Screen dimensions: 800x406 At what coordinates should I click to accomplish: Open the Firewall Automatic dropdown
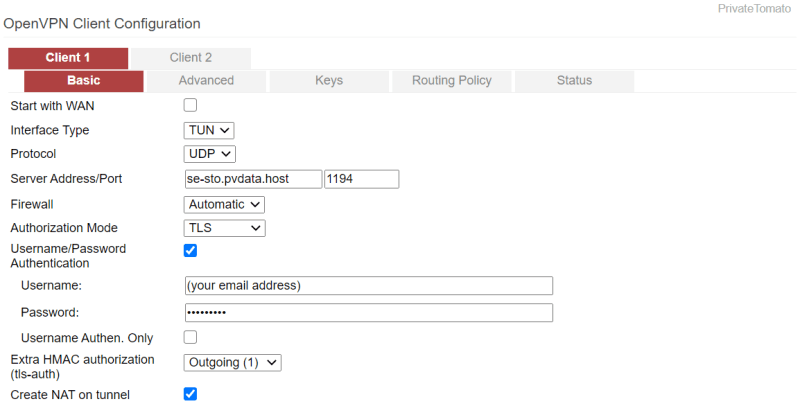tap(225, 204)
